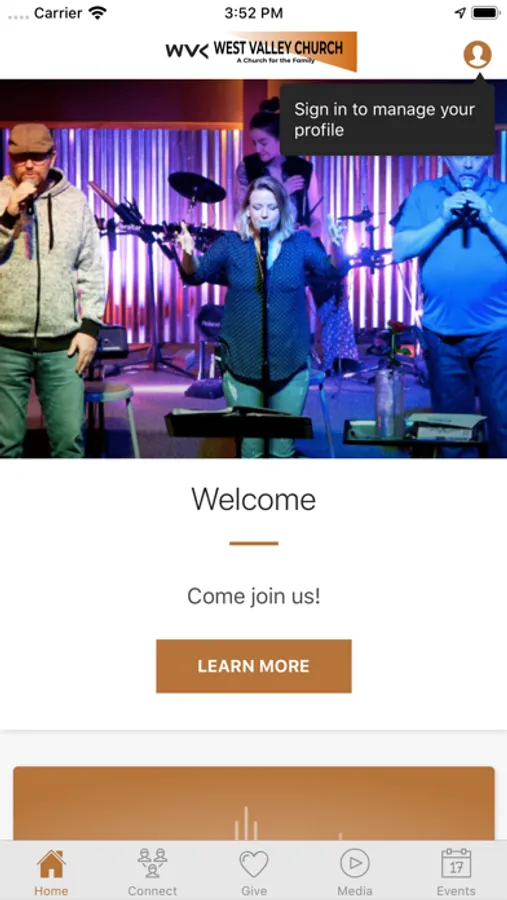Image resolution: width=507 pixels, height=900 pixels.
Task: Select the Connect tab label
Action: [x=152, y=891]
